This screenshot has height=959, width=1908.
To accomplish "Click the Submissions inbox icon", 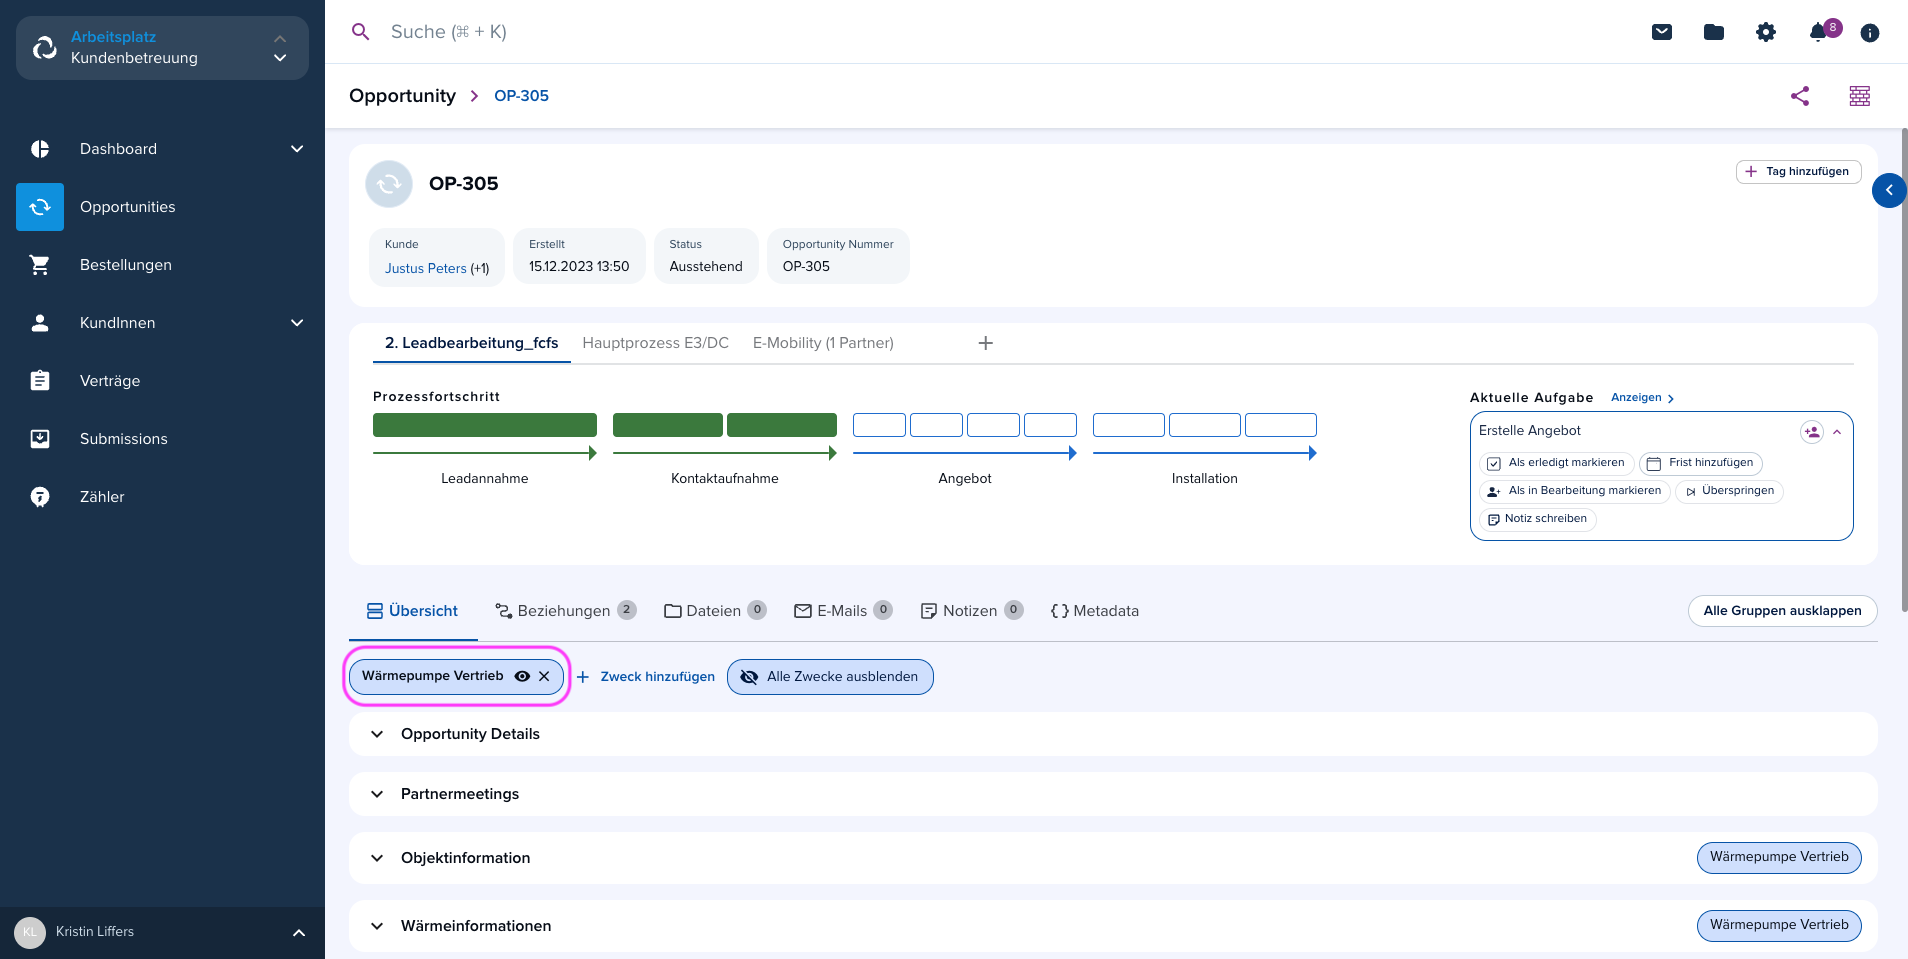I will click(x=40, y=439).
